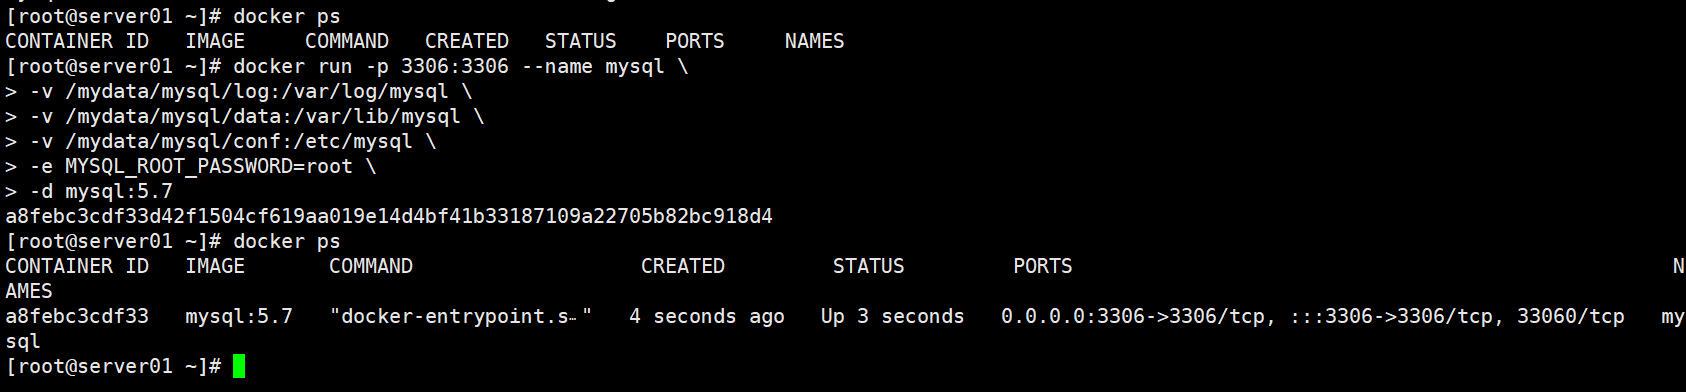Click the short container ID a8febc3cdf33
Image resolution: width=1686 pixels, height=392 pixels.
[77, 316]
